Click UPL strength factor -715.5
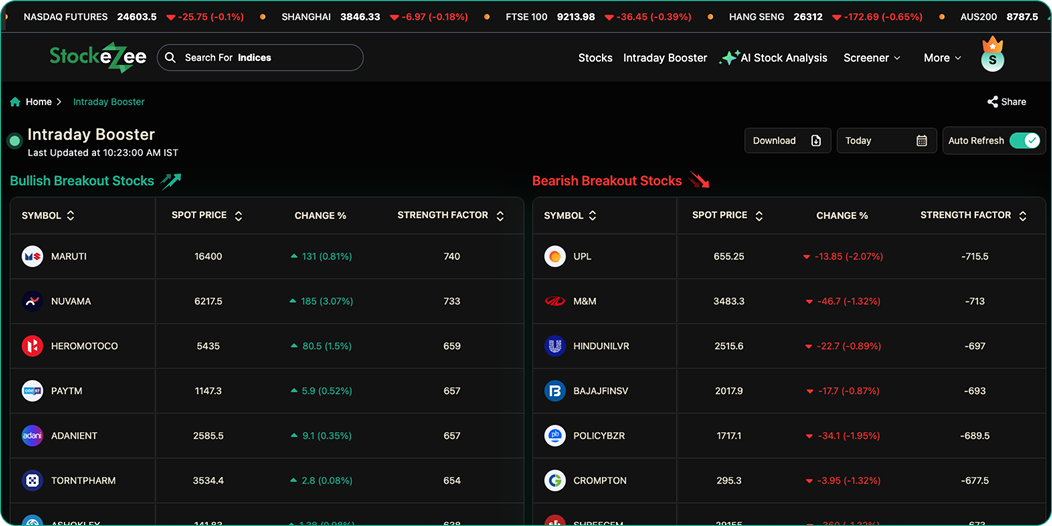 975,256
